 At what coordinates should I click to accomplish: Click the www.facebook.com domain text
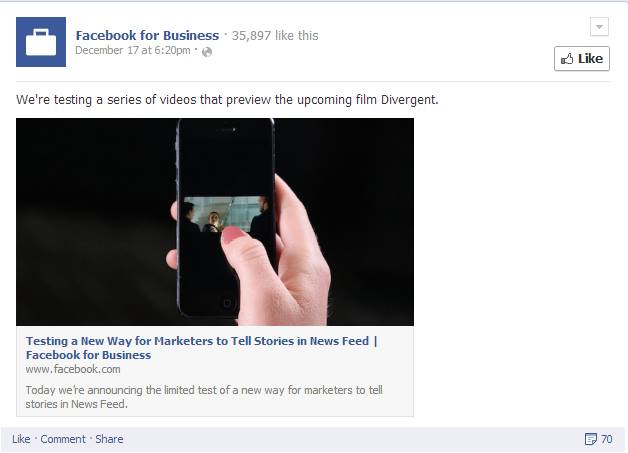click(x=73, y=369)
